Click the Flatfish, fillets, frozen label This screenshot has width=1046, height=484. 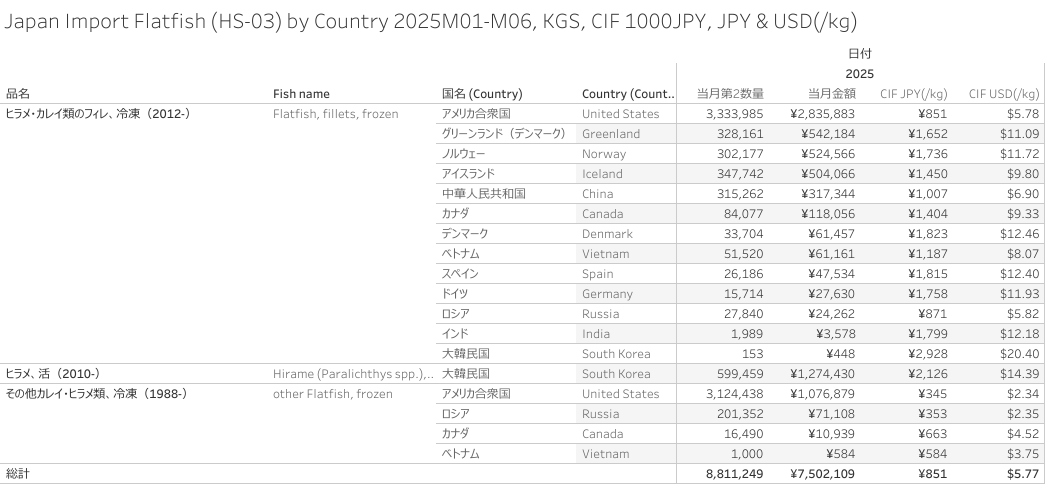(336, 114)
